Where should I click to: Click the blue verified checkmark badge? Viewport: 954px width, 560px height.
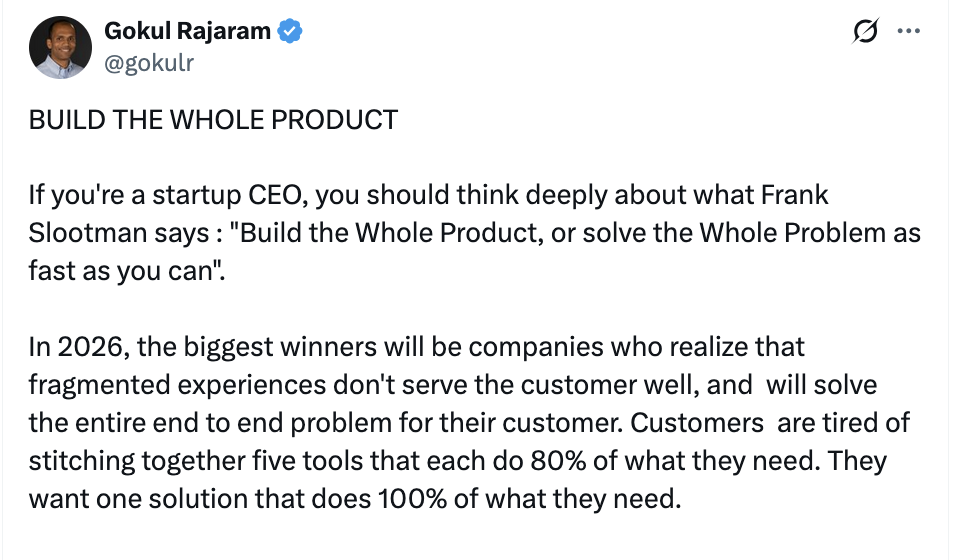coord(290,32)
